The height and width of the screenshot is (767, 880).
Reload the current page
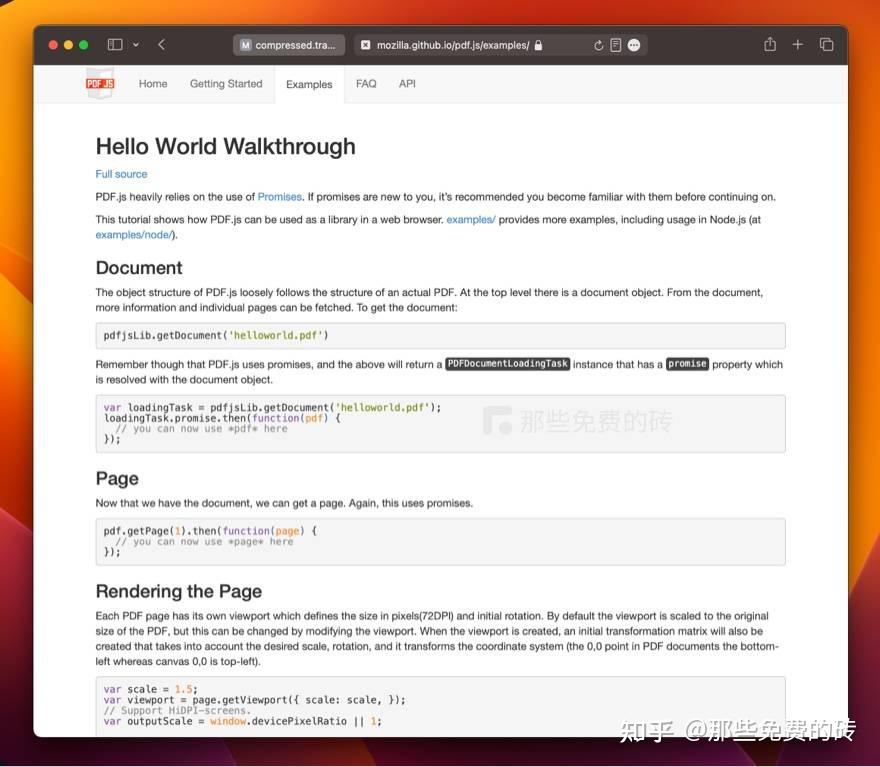597,44
